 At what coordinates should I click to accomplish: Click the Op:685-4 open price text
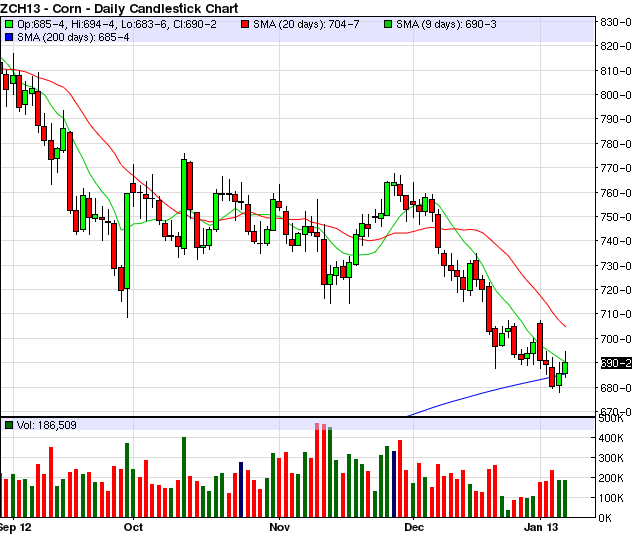point(41,24)
